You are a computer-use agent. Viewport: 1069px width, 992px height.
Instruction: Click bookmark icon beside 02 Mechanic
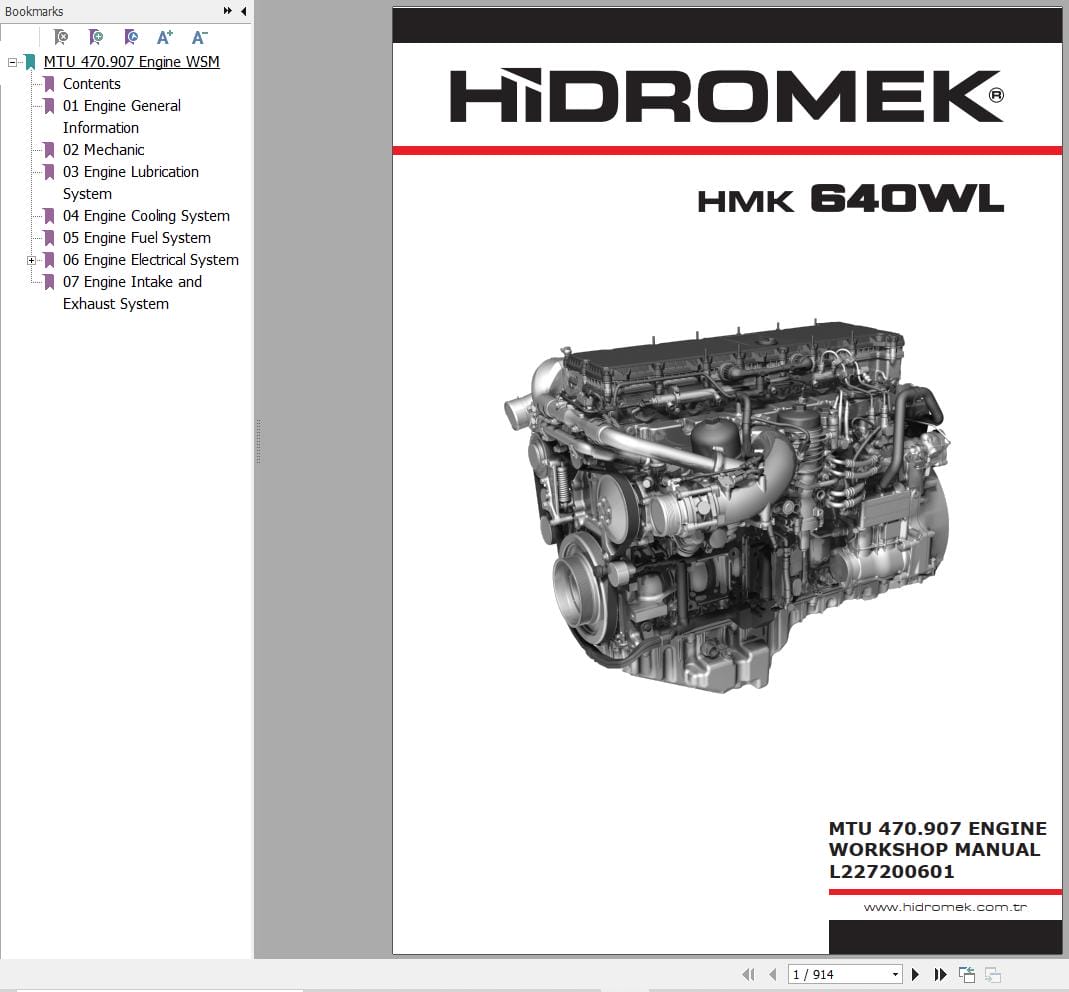(49, 150)
